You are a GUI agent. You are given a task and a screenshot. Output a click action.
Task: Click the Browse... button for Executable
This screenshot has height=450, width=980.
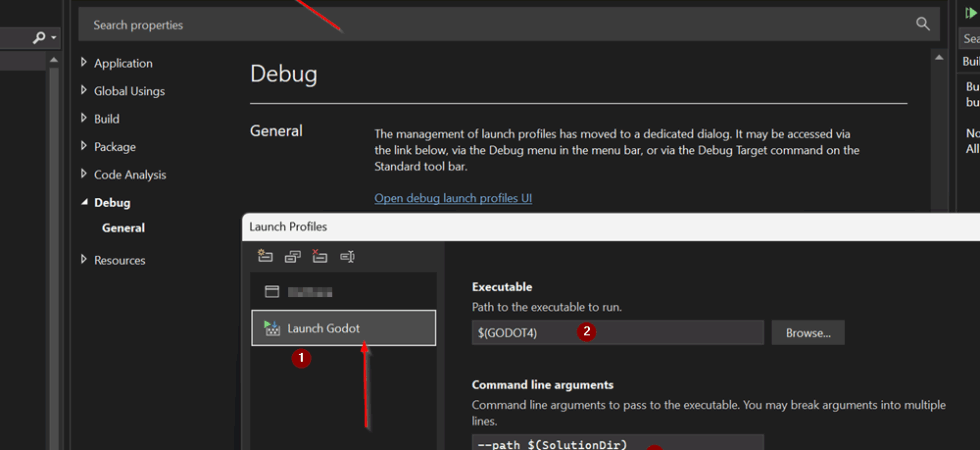[x=807, y=332]
